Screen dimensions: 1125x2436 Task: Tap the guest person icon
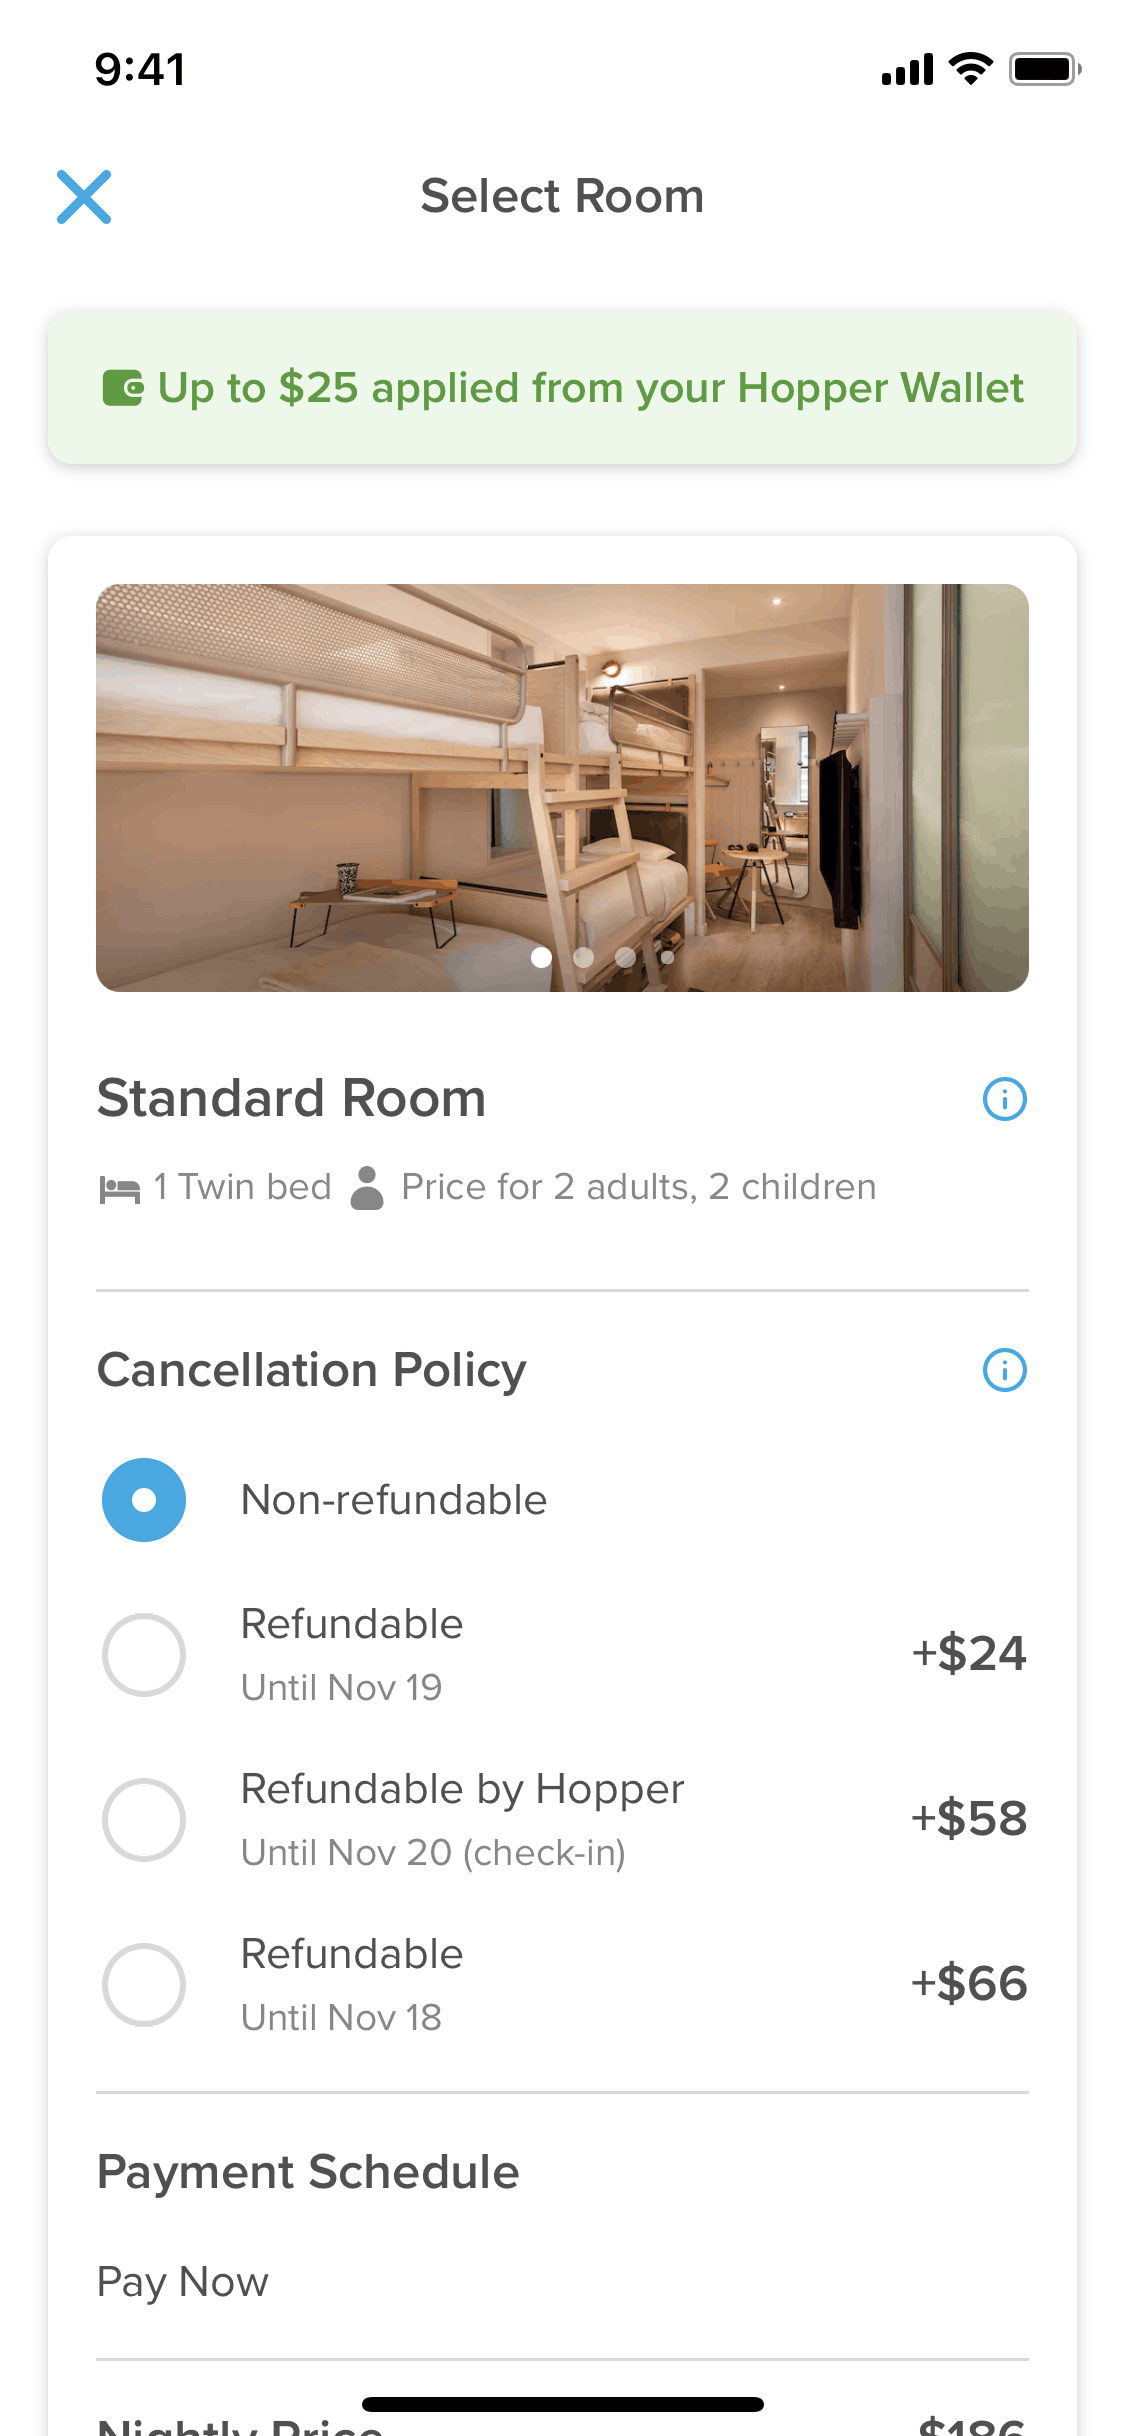pos(367,1188)
